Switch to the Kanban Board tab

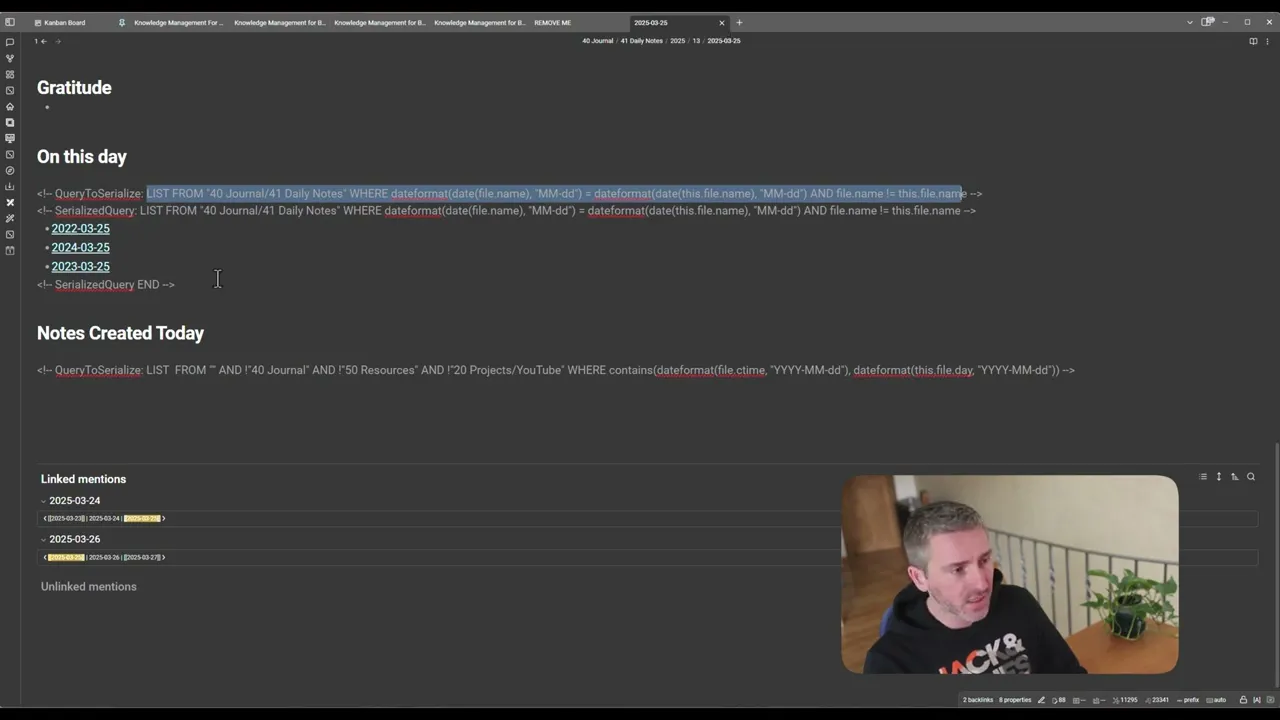pyautogui.click(x=65, y=22)
